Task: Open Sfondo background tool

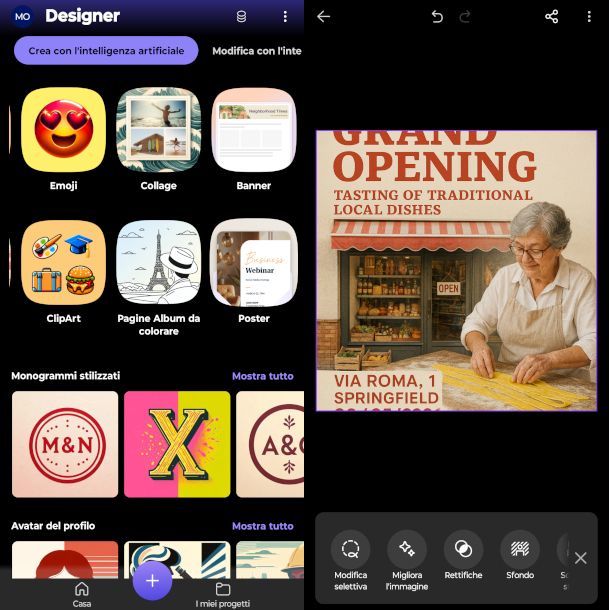Action: 520,555
